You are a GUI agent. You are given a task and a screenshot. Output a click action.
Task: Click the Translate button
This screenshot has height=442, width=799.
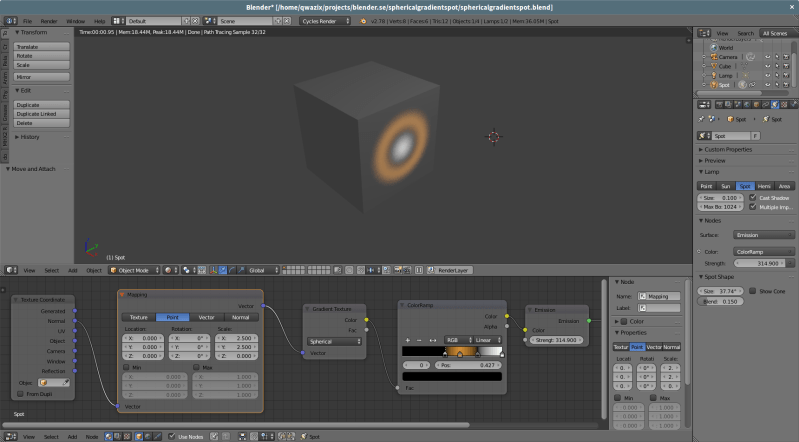(41, 46)
